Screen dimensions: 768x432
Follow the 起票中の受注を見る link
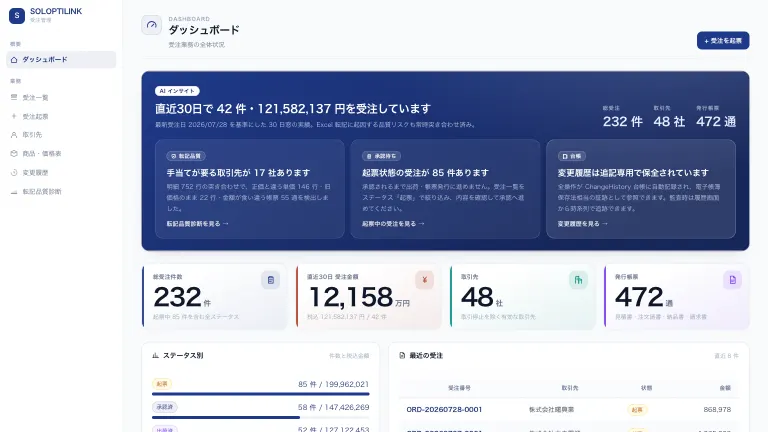click(x=393, y=223)
